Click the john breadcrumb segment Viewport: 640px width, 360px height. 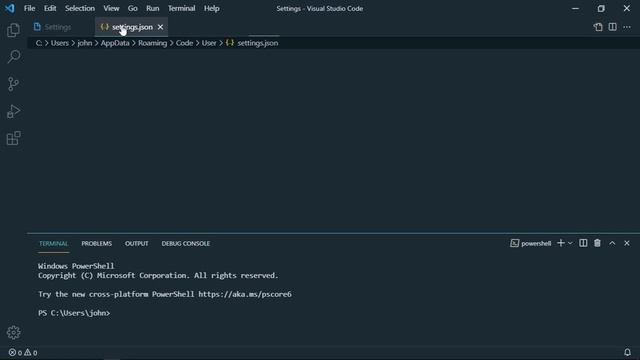click(85, 43)
